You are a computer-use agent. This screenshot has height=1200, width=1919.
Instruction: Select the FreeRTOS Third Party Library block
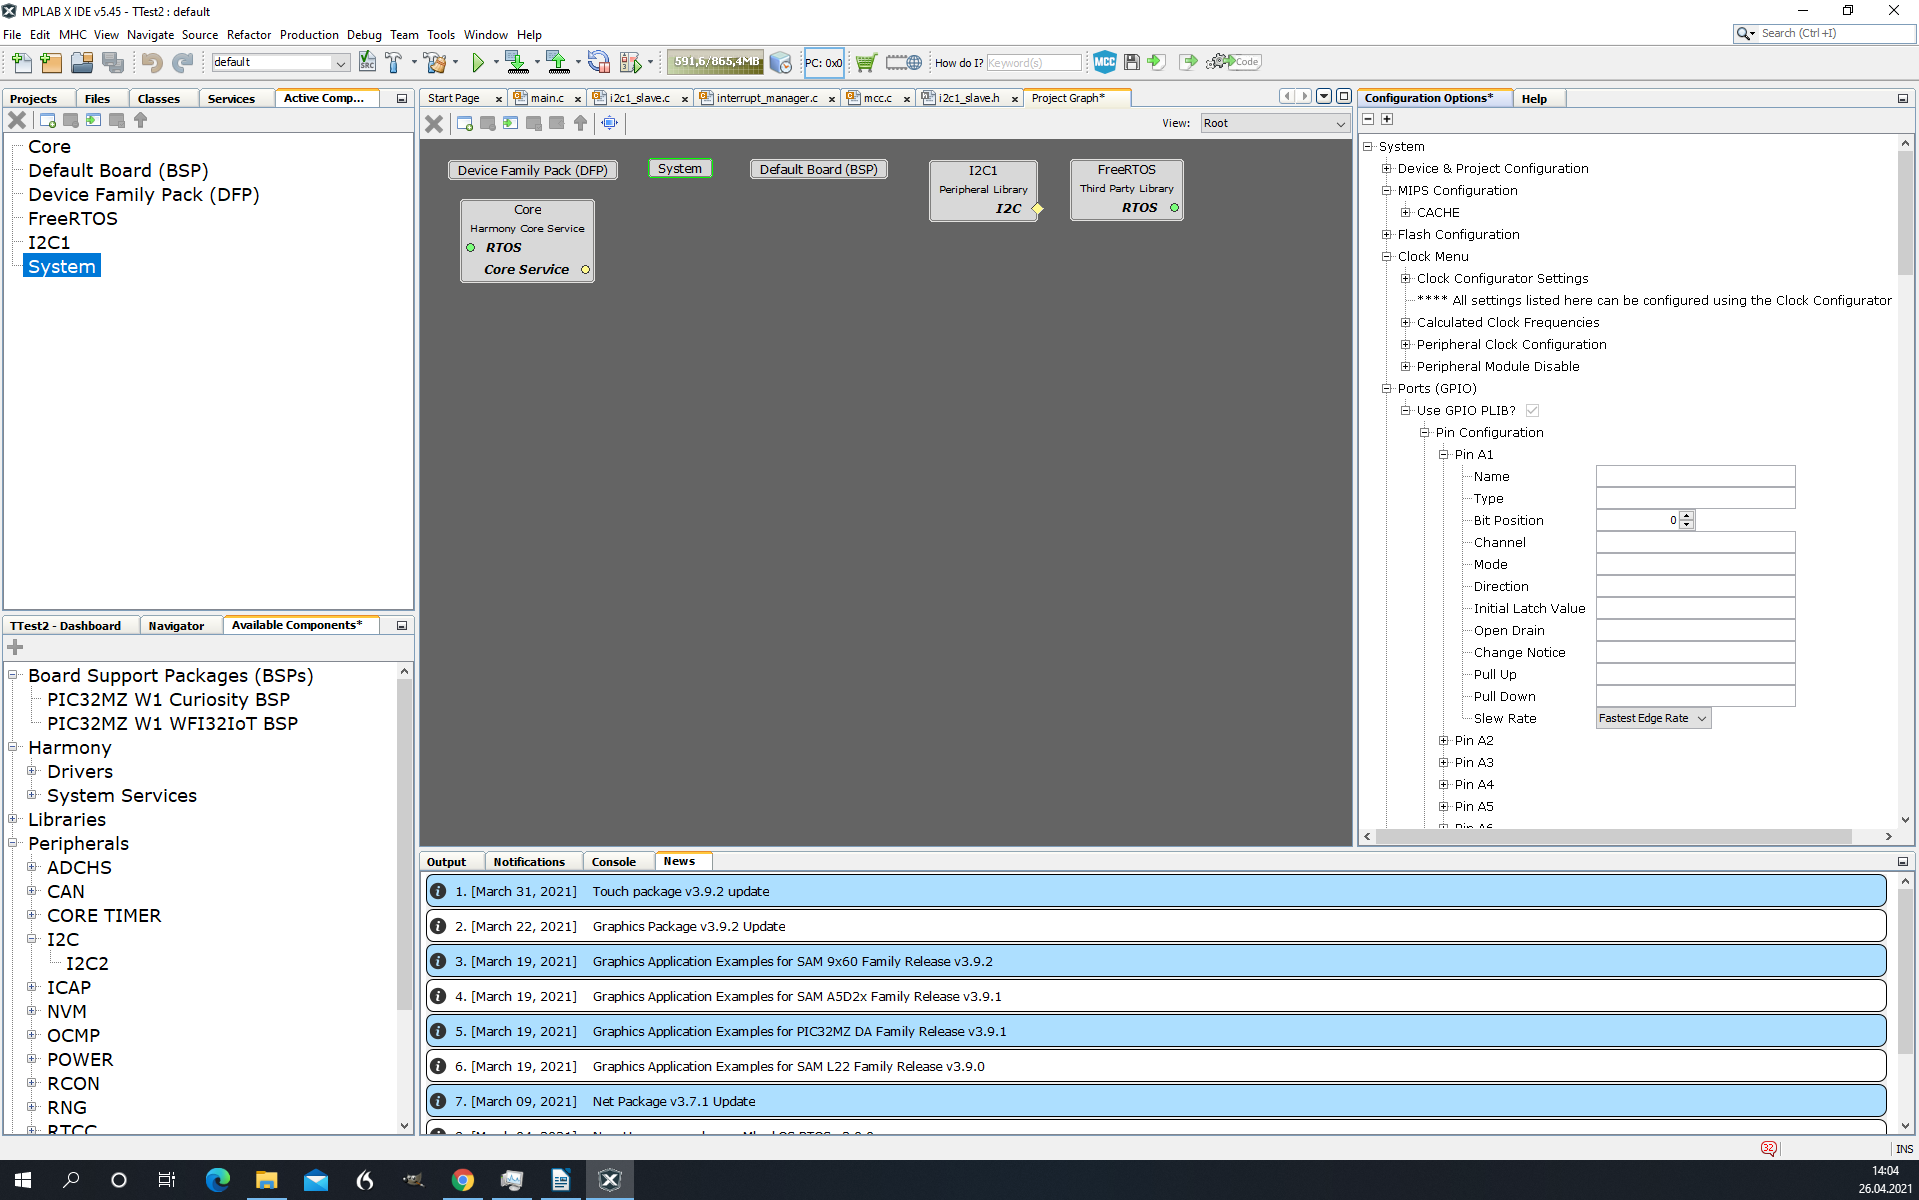[1126, 189]
